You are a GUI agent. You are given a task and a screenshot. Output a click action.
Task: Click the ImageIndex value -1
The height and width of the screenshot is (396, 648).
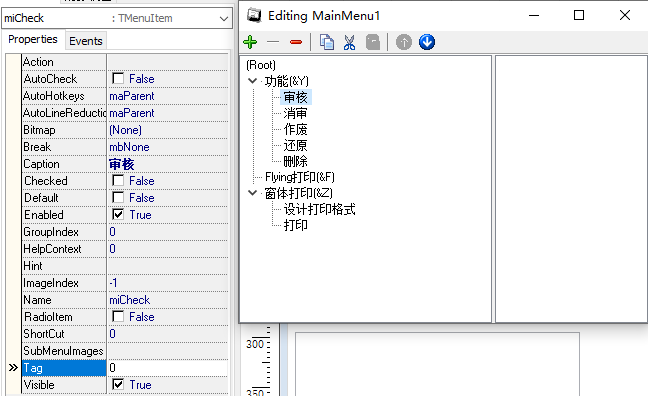[113, 283]
